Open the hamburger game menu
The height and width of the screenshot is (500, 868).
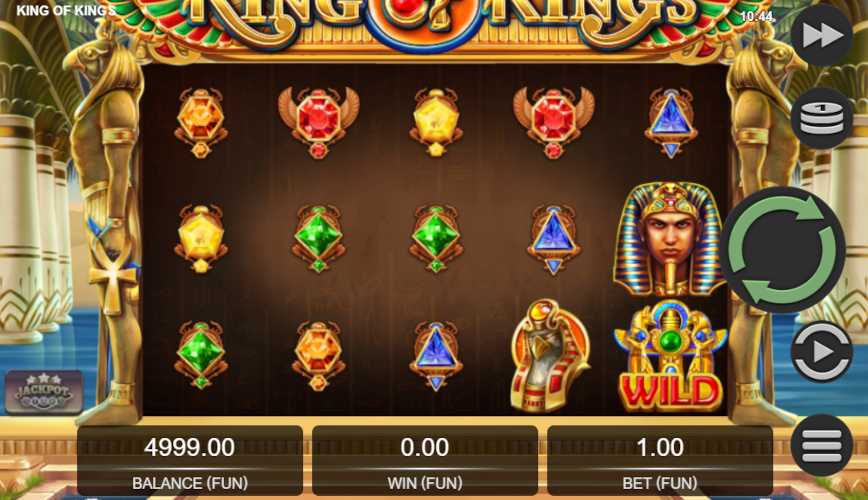[822, 445]
